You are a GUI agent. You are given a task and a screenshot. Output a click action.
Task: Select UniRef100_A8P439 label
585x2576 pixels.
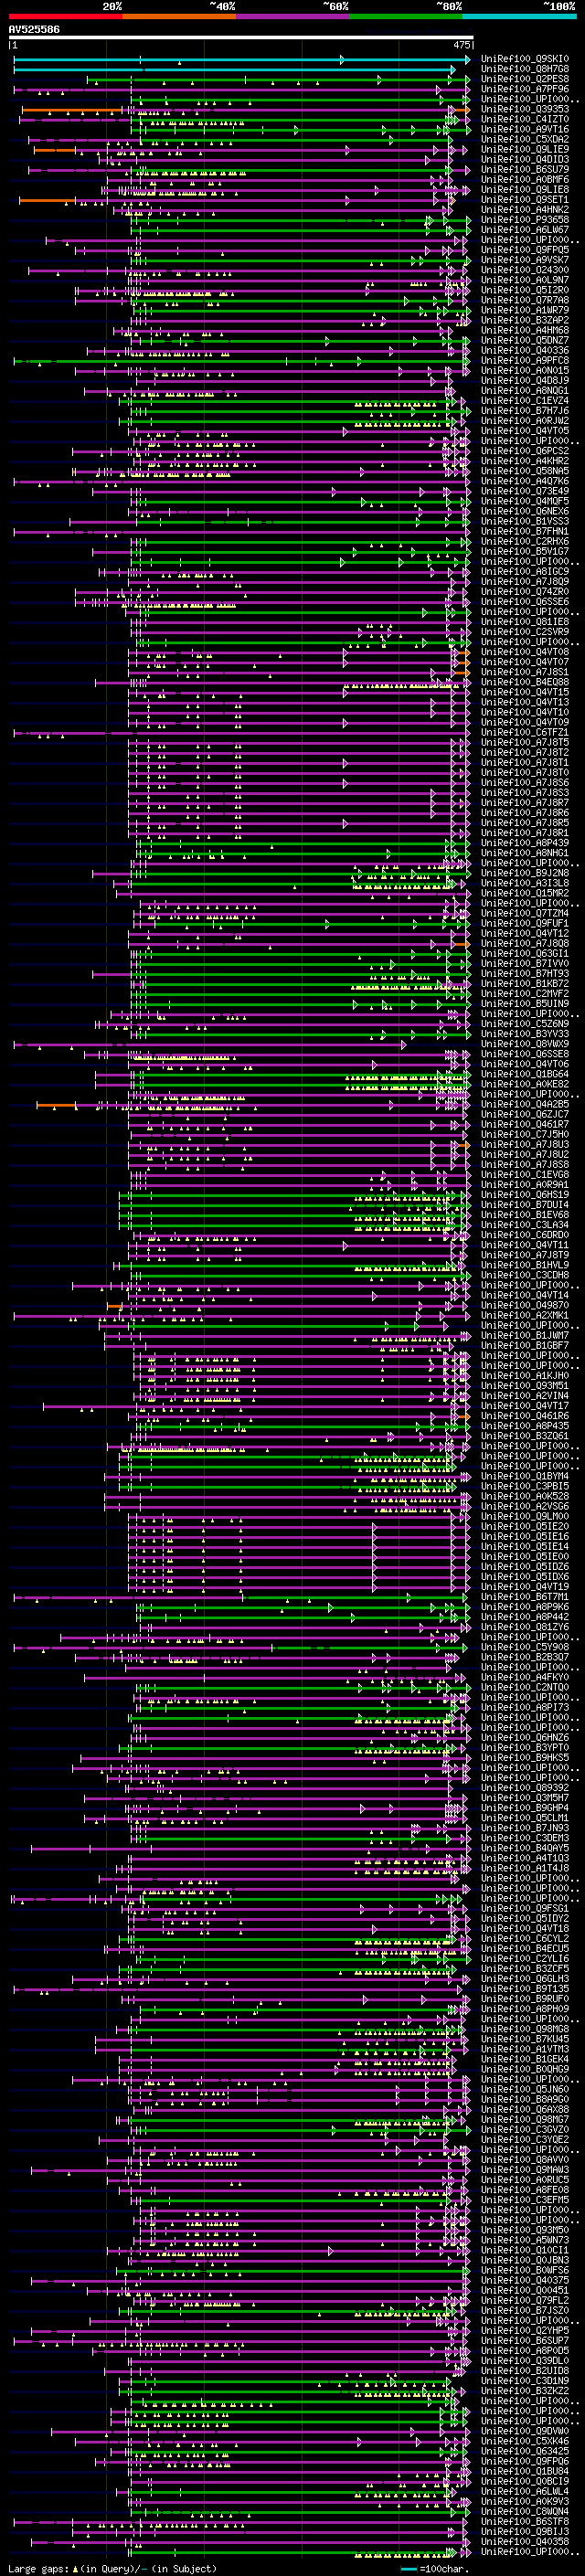coord(525,843)
